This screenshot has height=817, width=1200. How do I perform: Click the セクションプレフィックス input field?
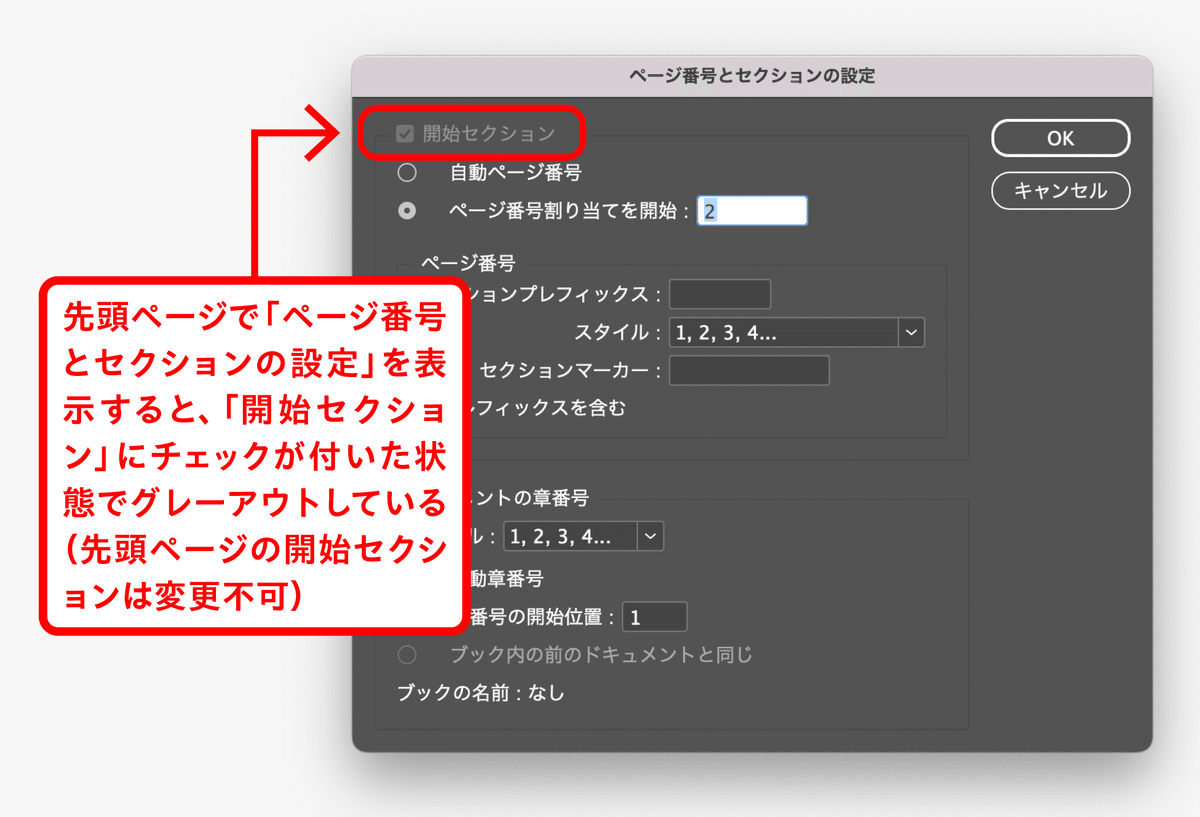[x=720, y=295]
